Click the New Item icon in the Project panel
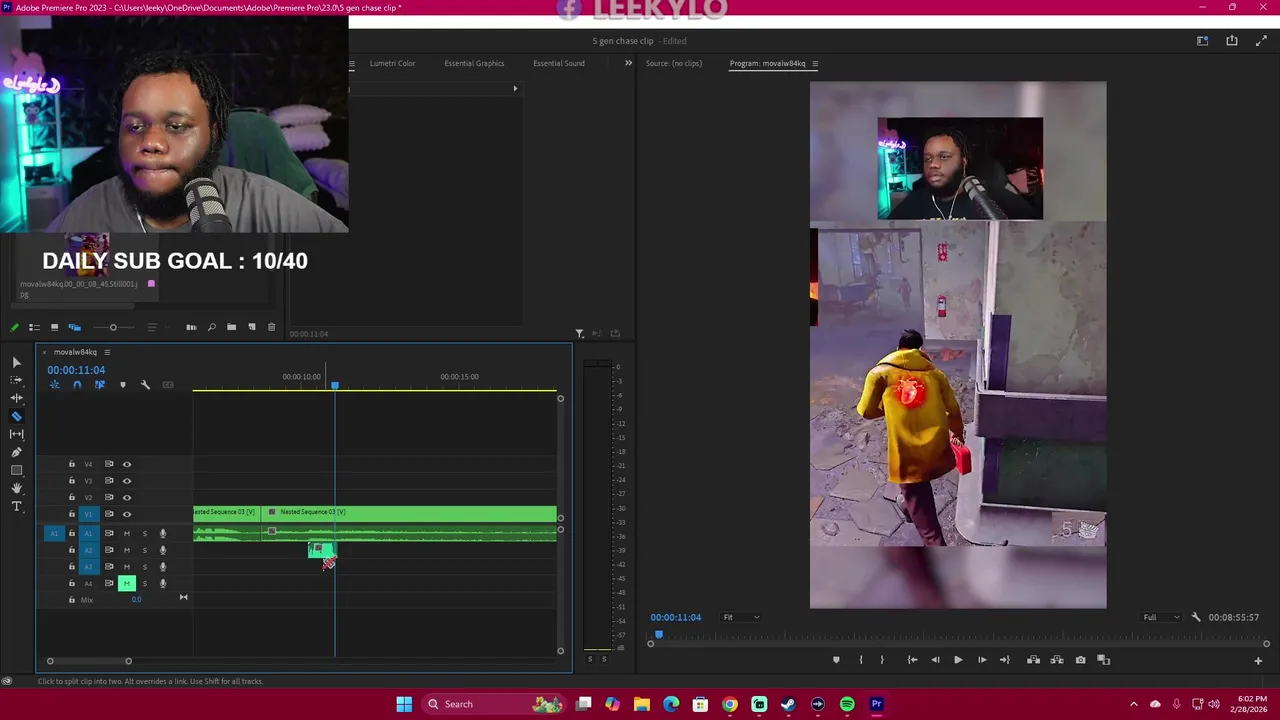Viewport: 1280px width, 720px height. [x=251, y=327]
